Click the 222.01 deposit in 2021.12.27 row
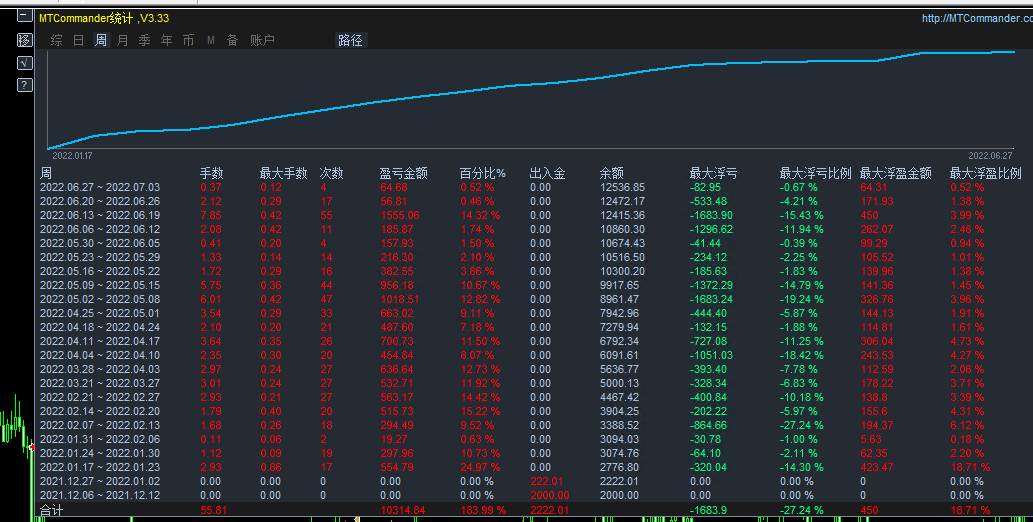1033x522 pixels. (546, 481)
